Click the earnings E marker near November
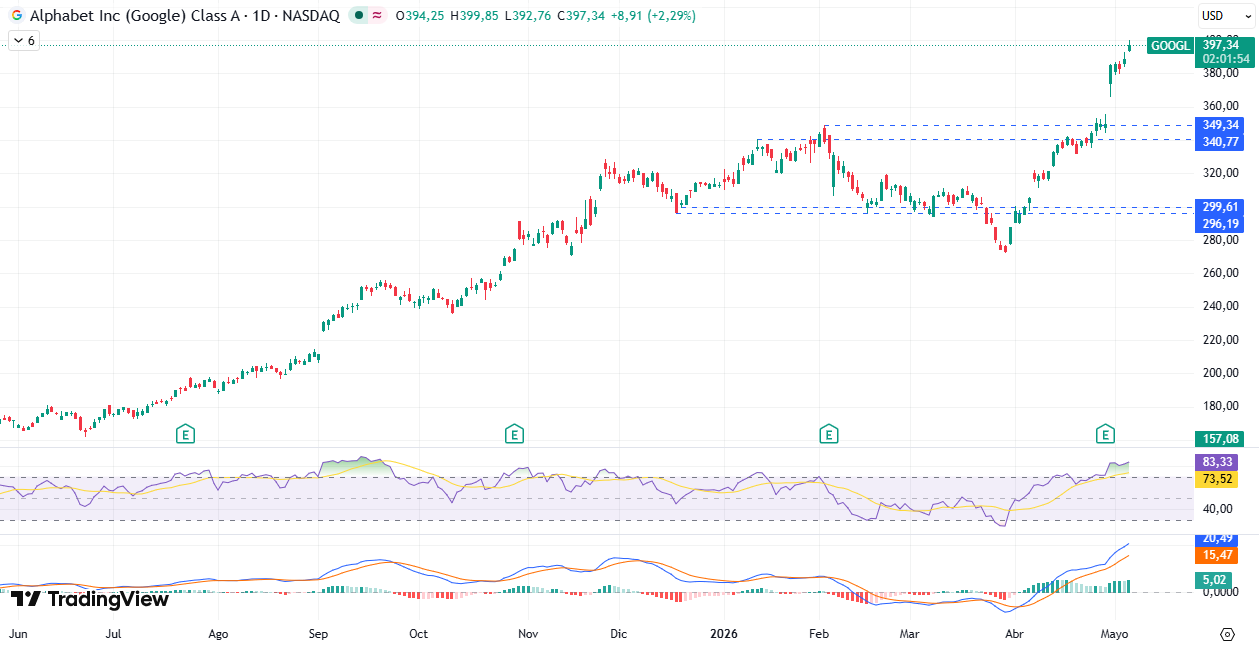The height and width of the screenshot is (647, 1259). click(x=514, y=434)
